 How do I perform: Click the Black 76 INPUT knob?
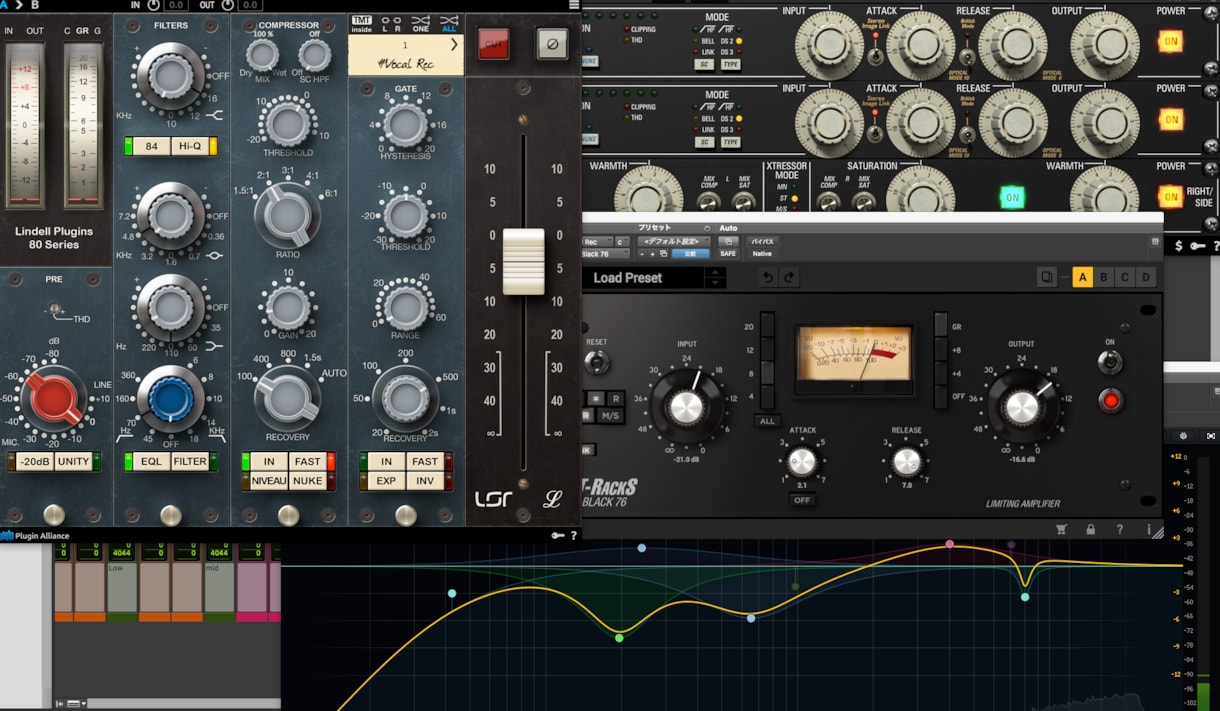click(x=686, y=408)
